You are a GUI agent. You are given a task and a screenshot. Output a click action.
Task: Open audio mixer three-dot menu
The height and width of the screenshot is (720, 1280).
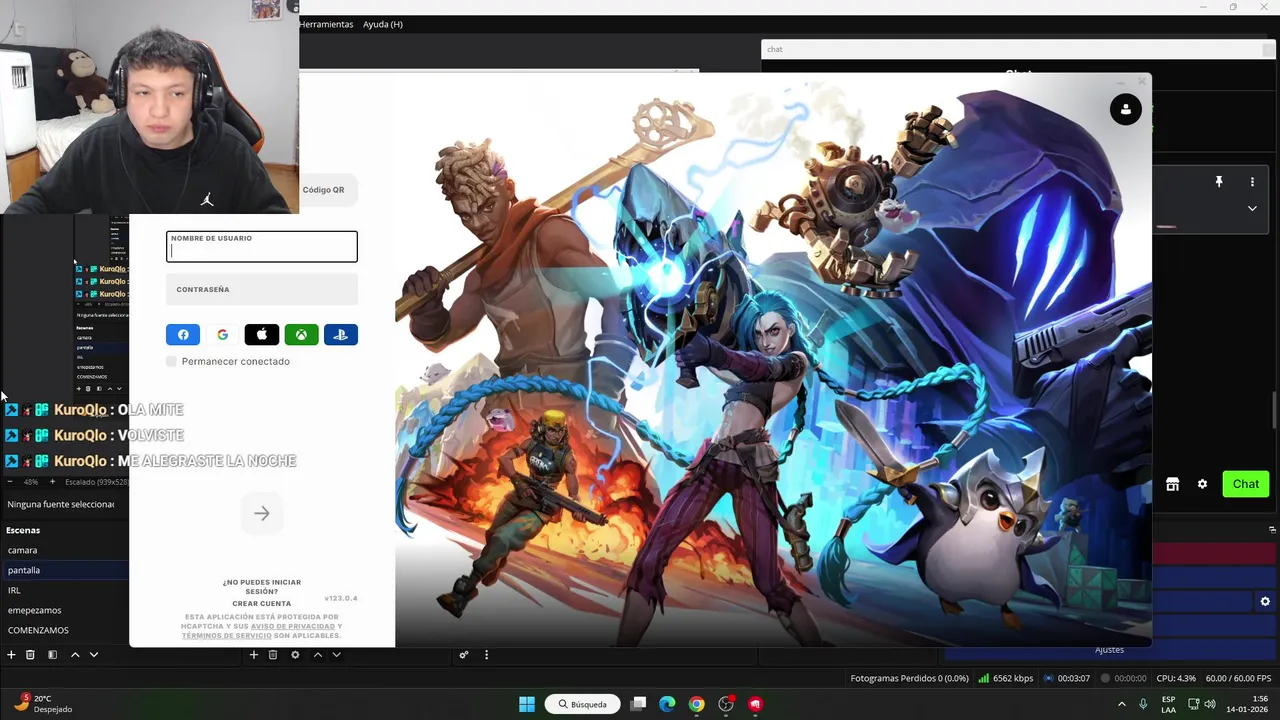487,655
